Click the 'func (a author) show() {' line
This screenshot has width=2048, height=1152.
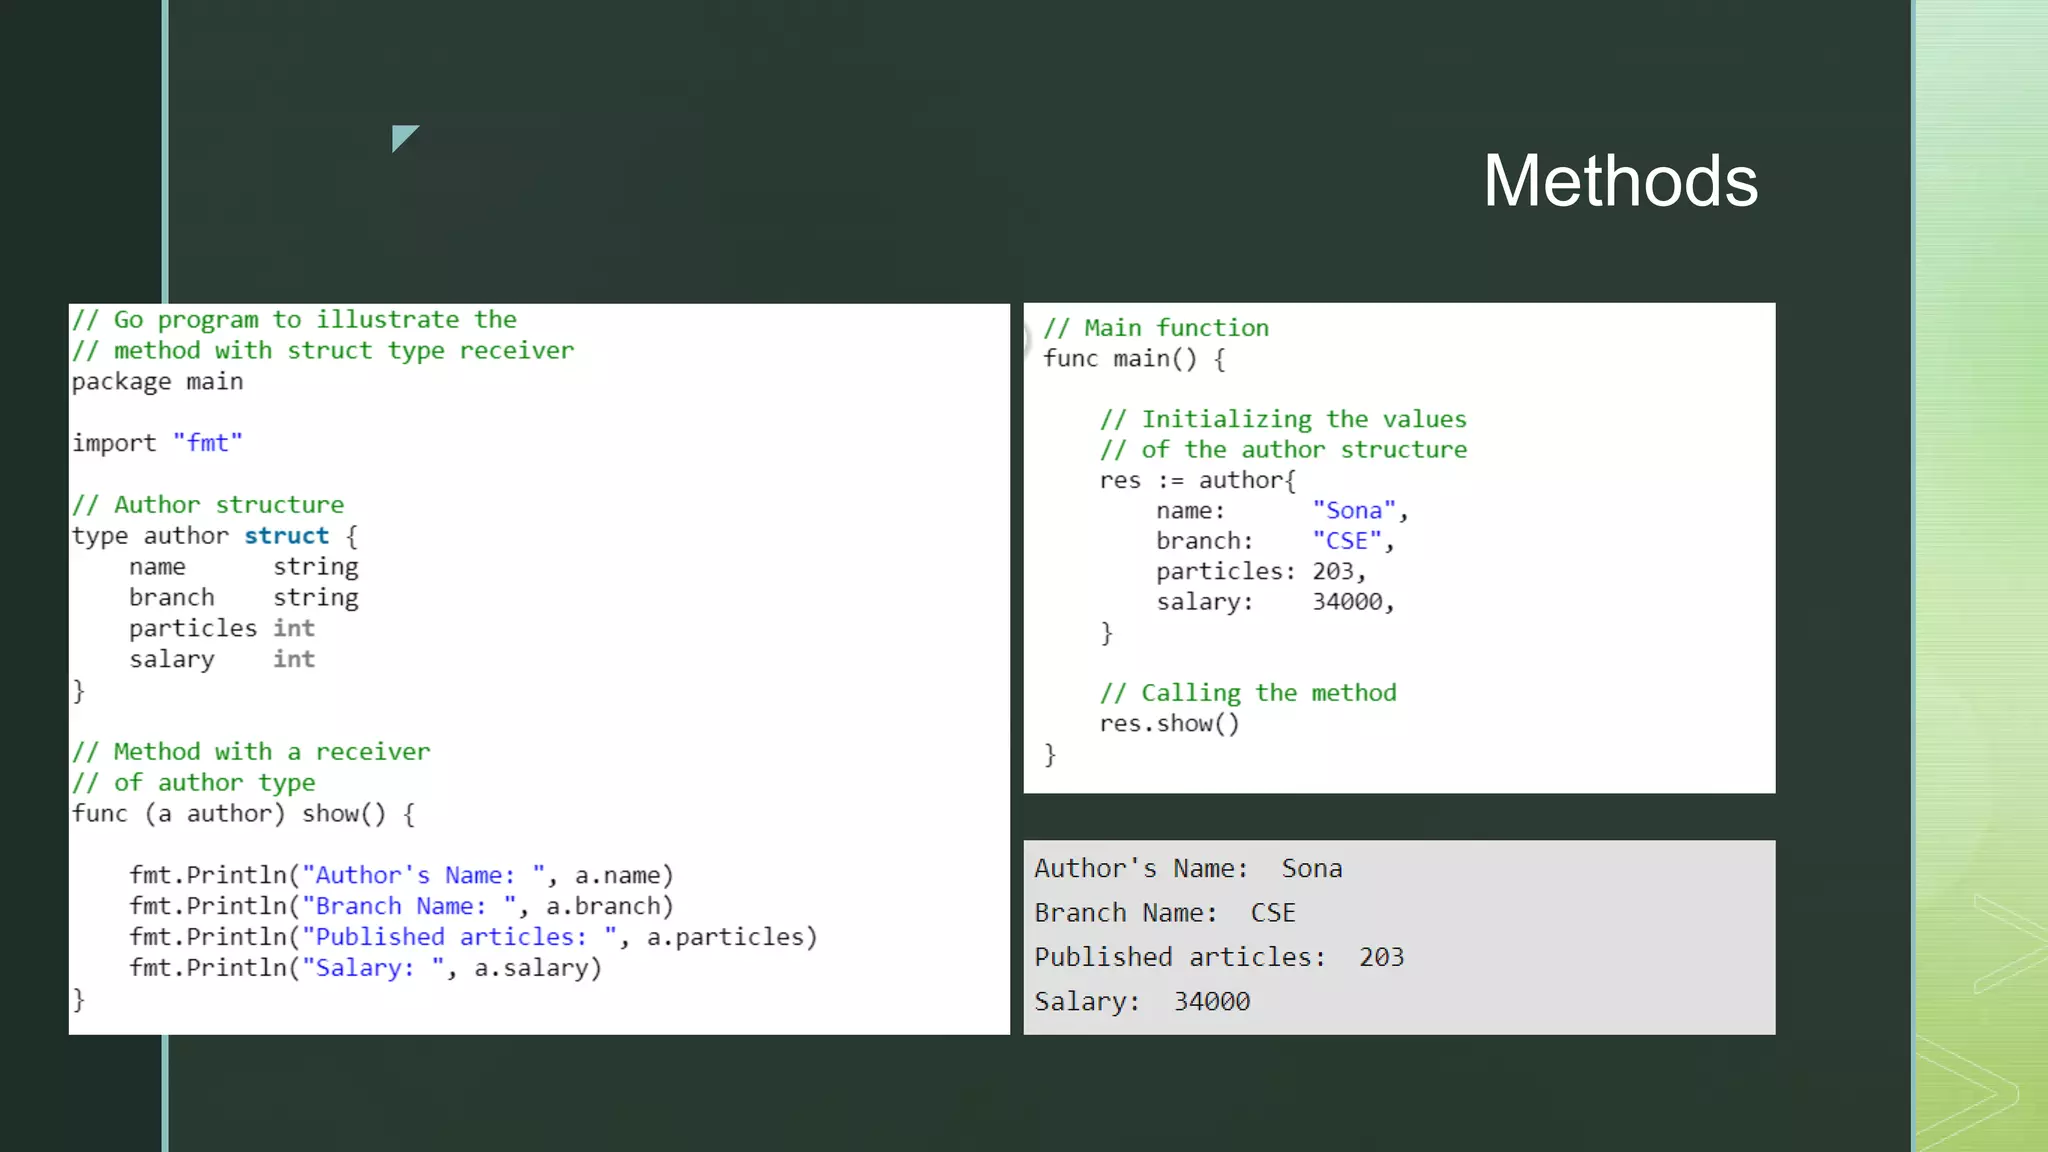[243, 814]
